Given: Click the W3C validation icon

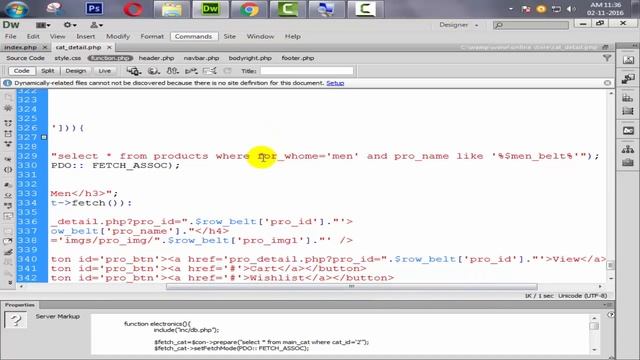Looking at the screenshot, I should 191,71.
